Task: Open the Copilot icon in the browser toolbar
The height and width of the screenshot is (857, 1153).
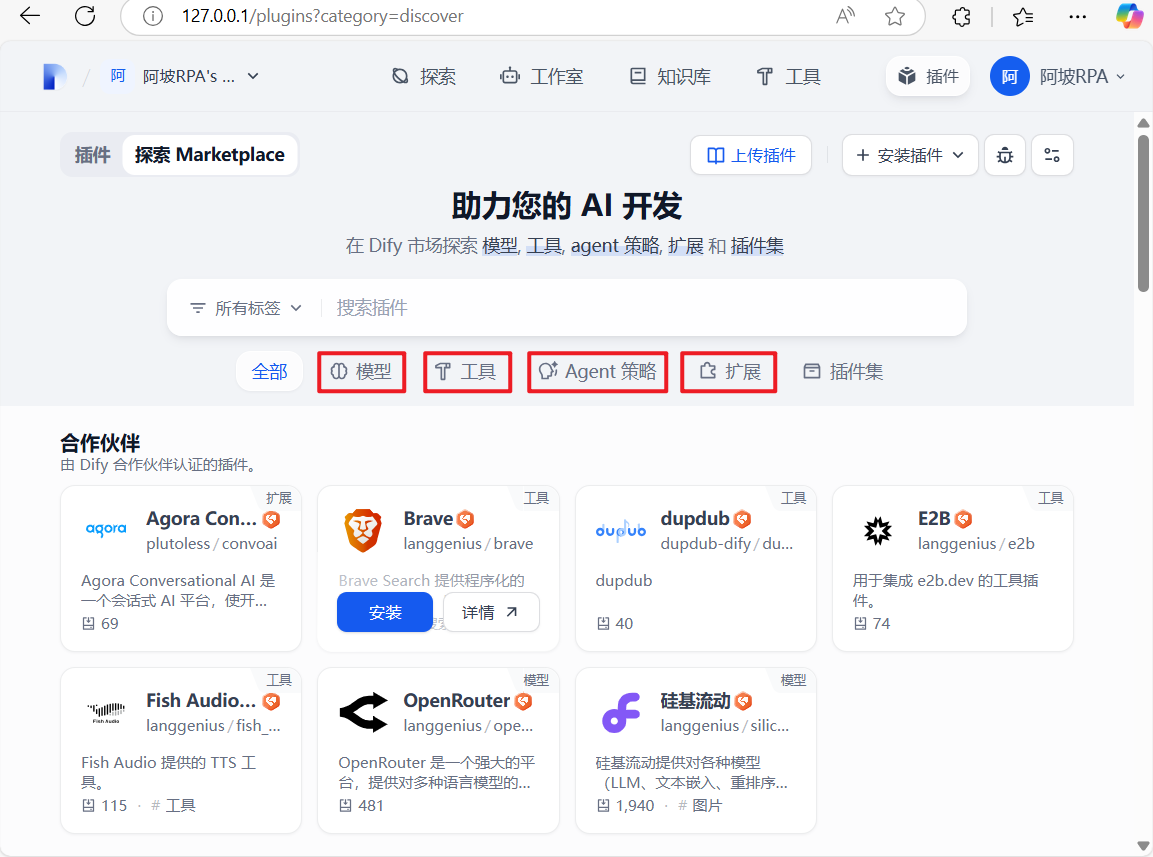Action: click(1129, 16)
